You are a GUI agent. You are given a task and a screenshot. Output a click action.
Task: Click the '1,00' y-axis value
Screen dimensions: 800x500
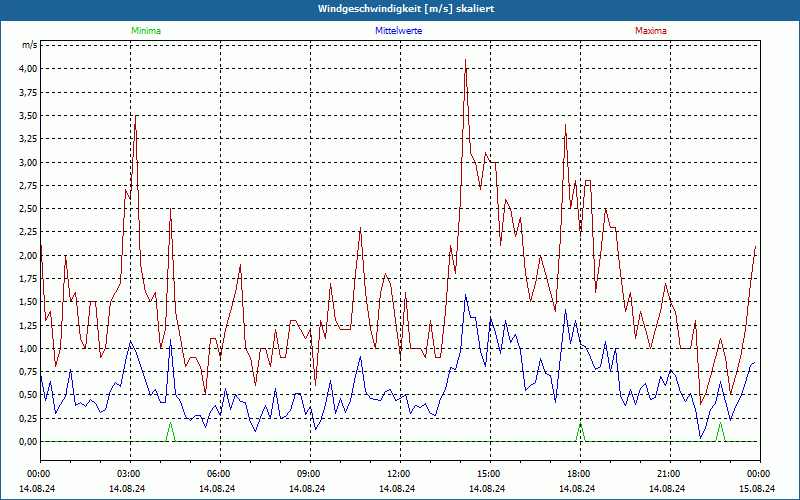pos(28,348)
